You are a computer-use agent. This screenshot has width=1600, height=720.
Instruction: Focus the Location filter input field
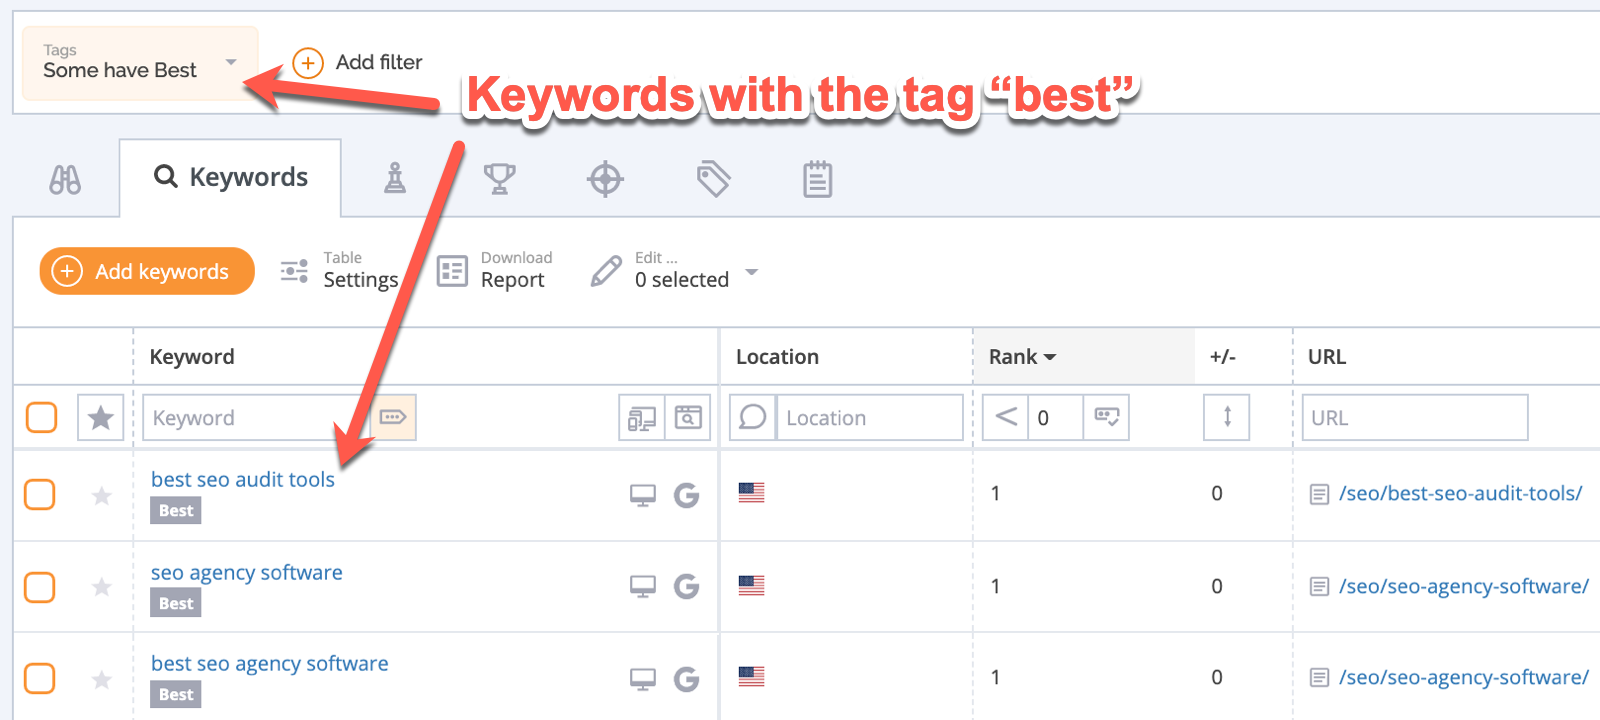(870, 417)
